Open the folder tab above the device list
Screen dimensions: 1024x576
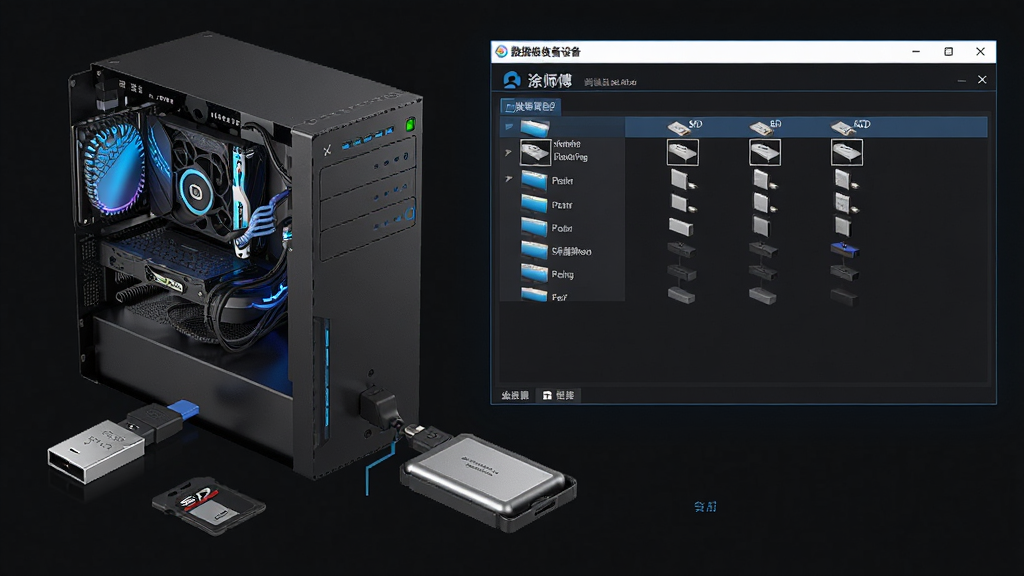(x=530, y=106)
